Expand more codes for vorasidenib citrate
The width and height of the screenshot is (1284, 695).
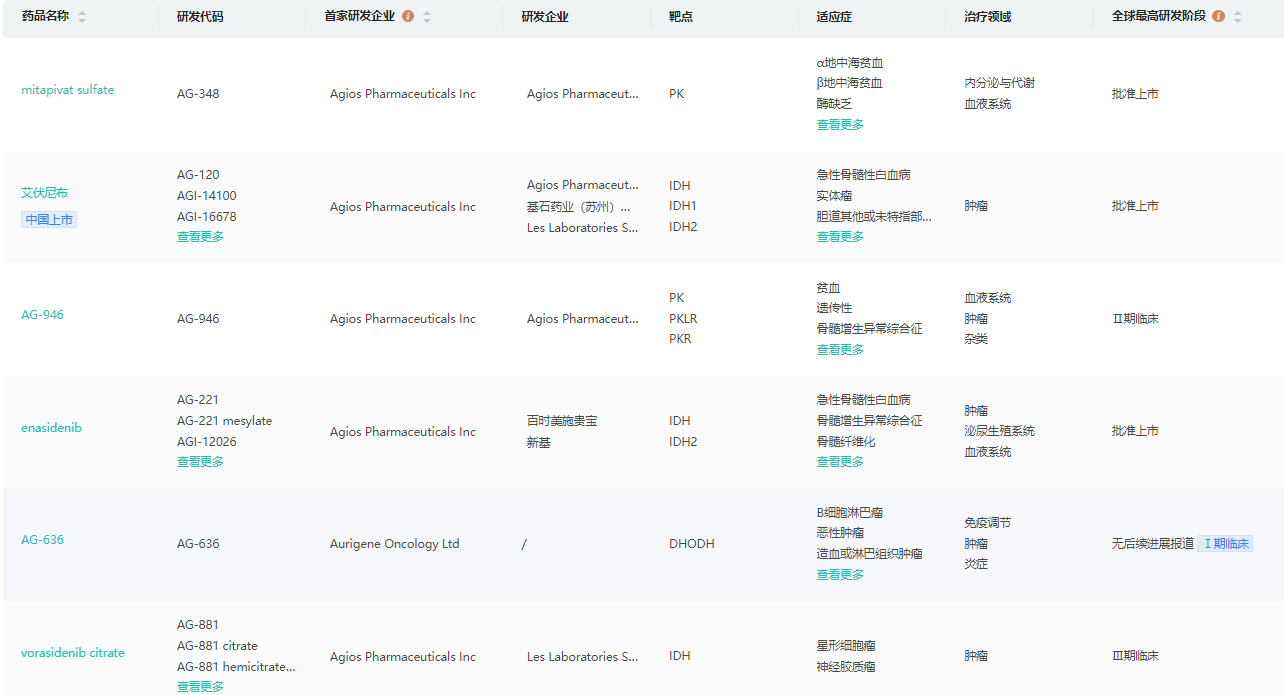200,686
